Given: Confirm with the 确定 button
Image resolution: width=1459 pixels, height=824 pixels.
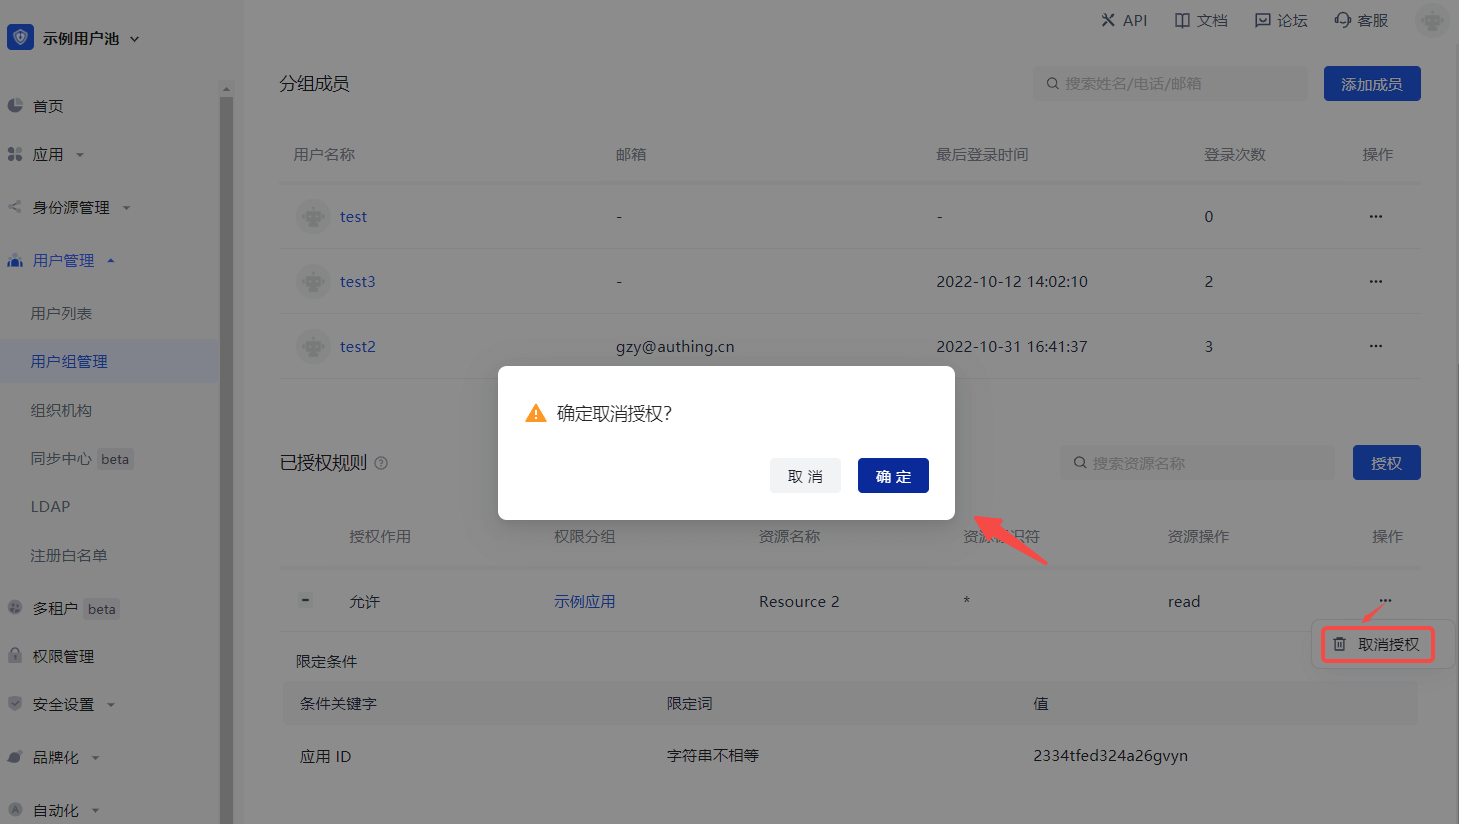Looking at the screenshot, I should pos(893,476).
